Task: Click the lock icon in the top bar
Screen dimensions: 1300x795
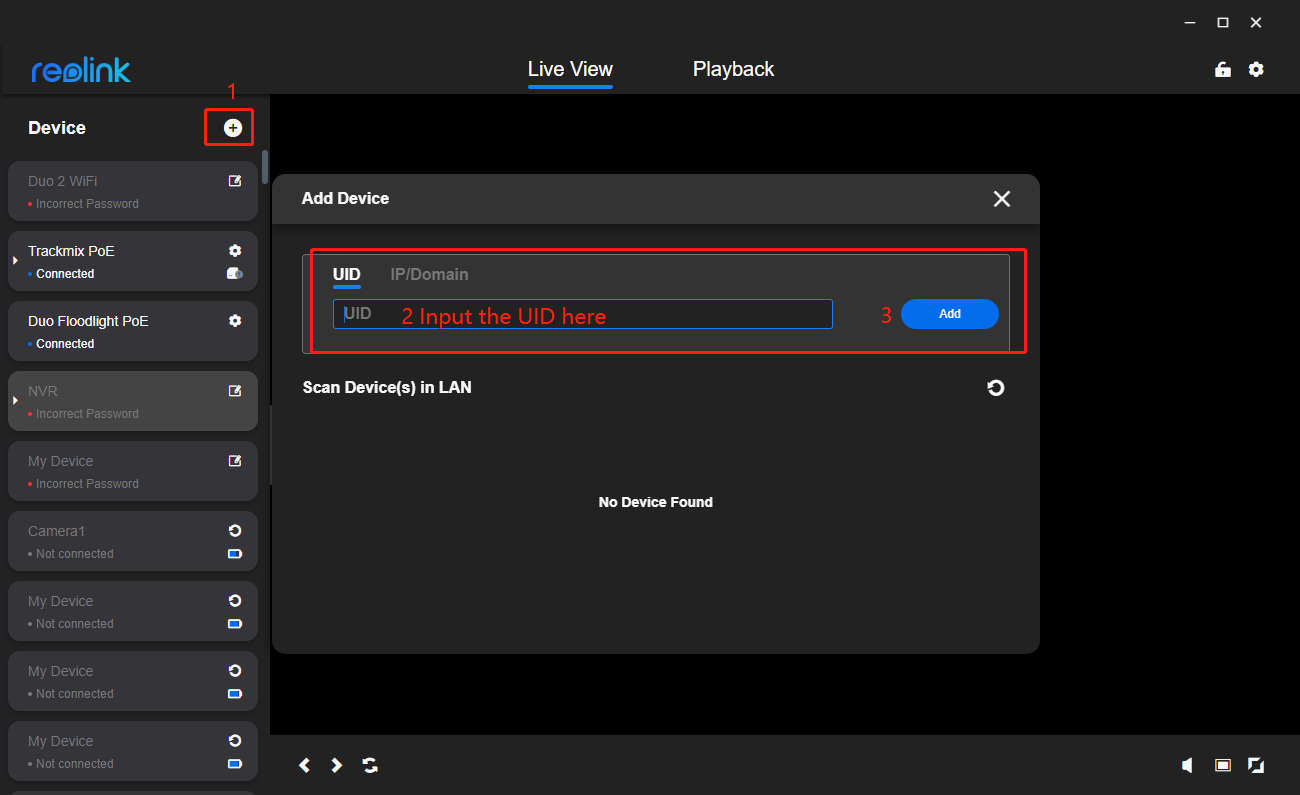Action: pyautogui.click(x=1222, y=69)
